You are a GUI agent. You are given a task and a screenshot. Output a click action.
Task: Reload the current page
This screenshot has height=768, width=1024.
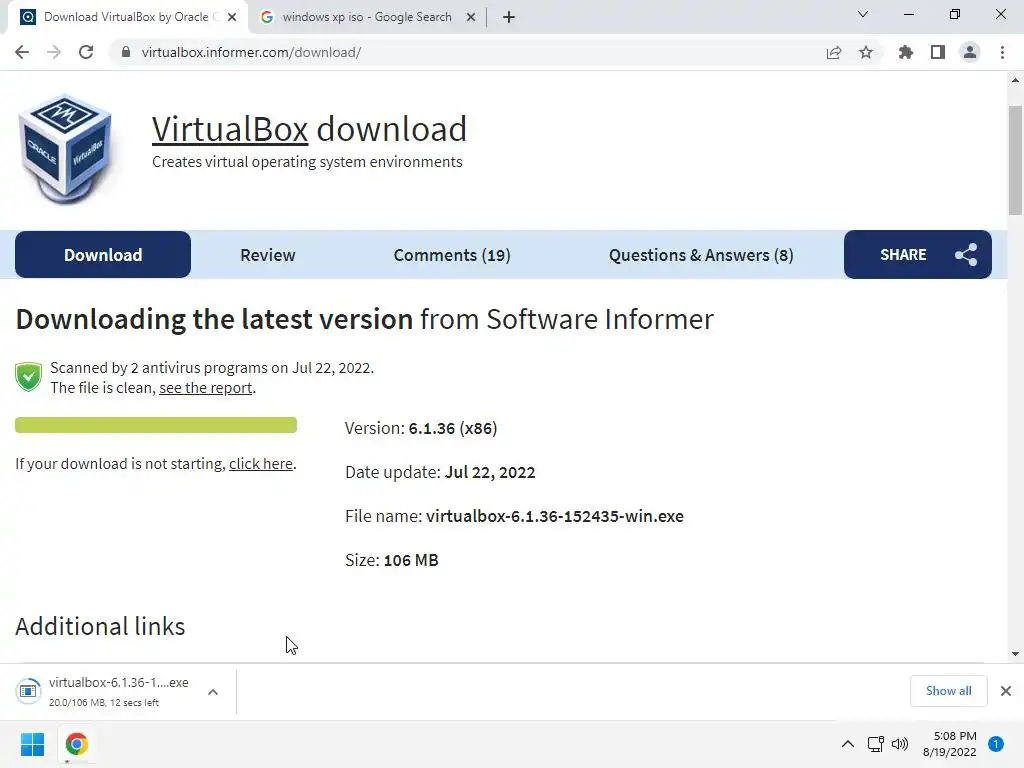coord(86,52)
